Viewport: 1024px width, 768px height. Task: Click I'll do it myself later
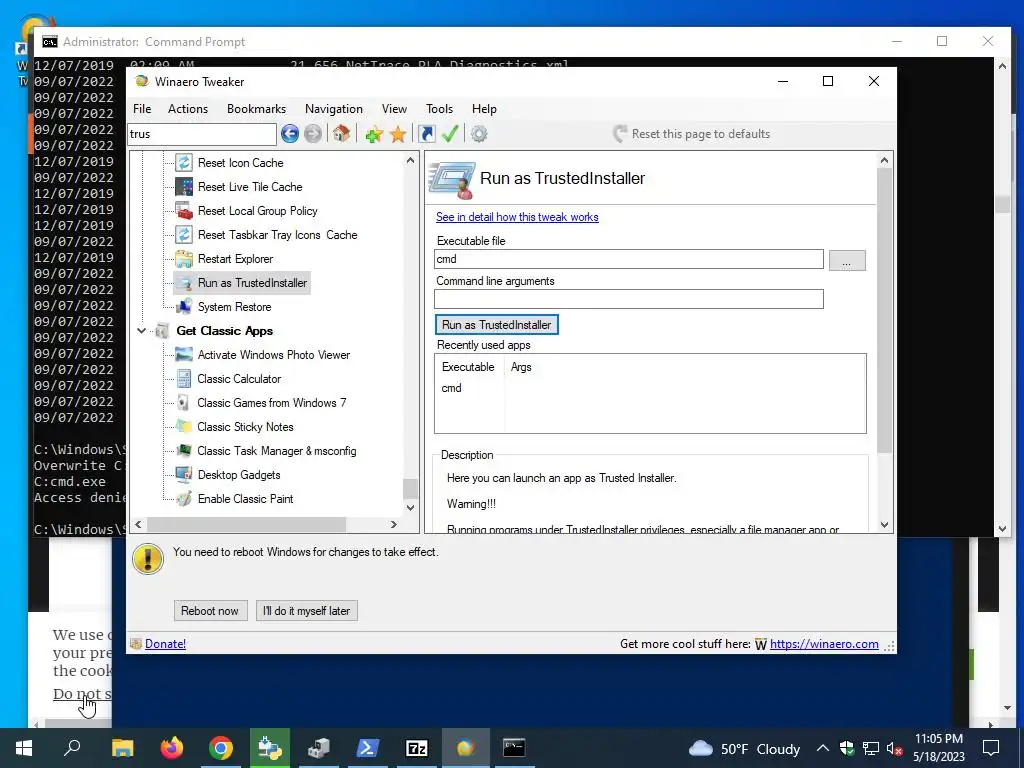[306, 611]
